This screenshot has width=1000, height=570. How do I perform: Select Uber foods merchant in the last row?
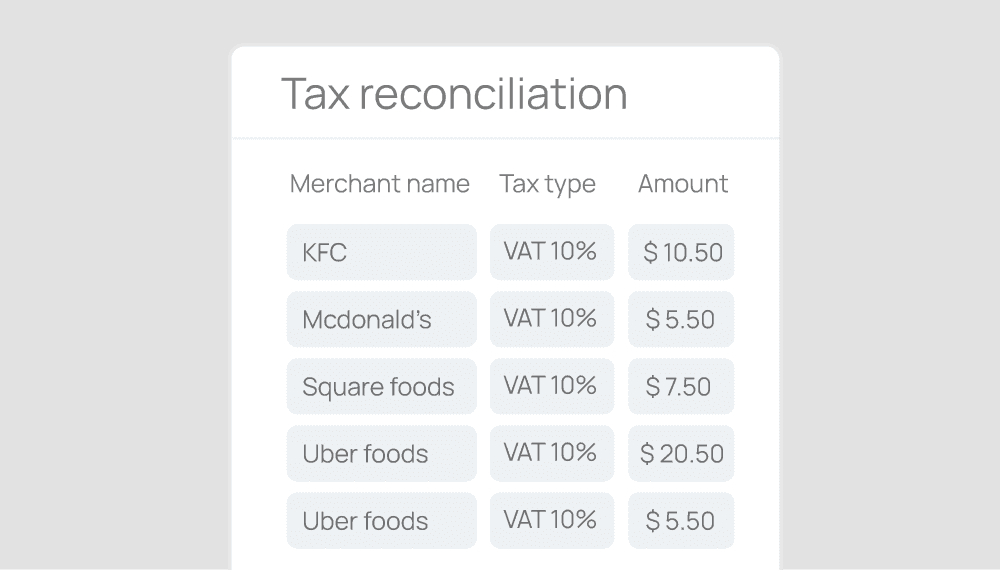point(381,520)
